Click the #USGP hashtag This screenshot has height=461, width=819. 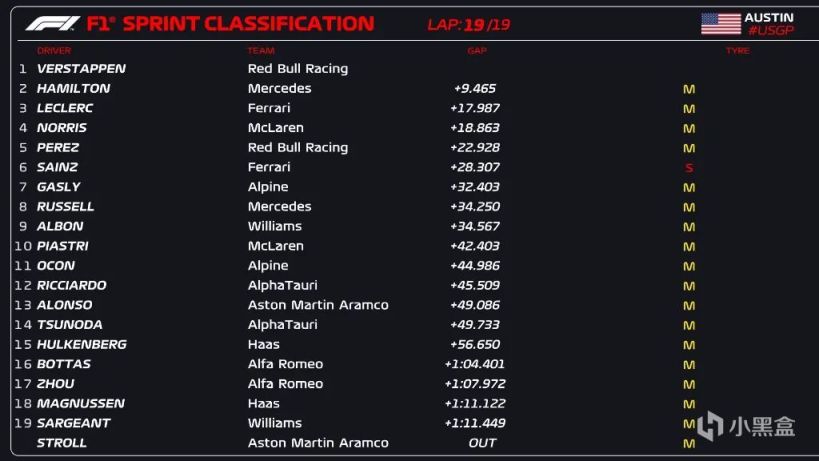771,30
